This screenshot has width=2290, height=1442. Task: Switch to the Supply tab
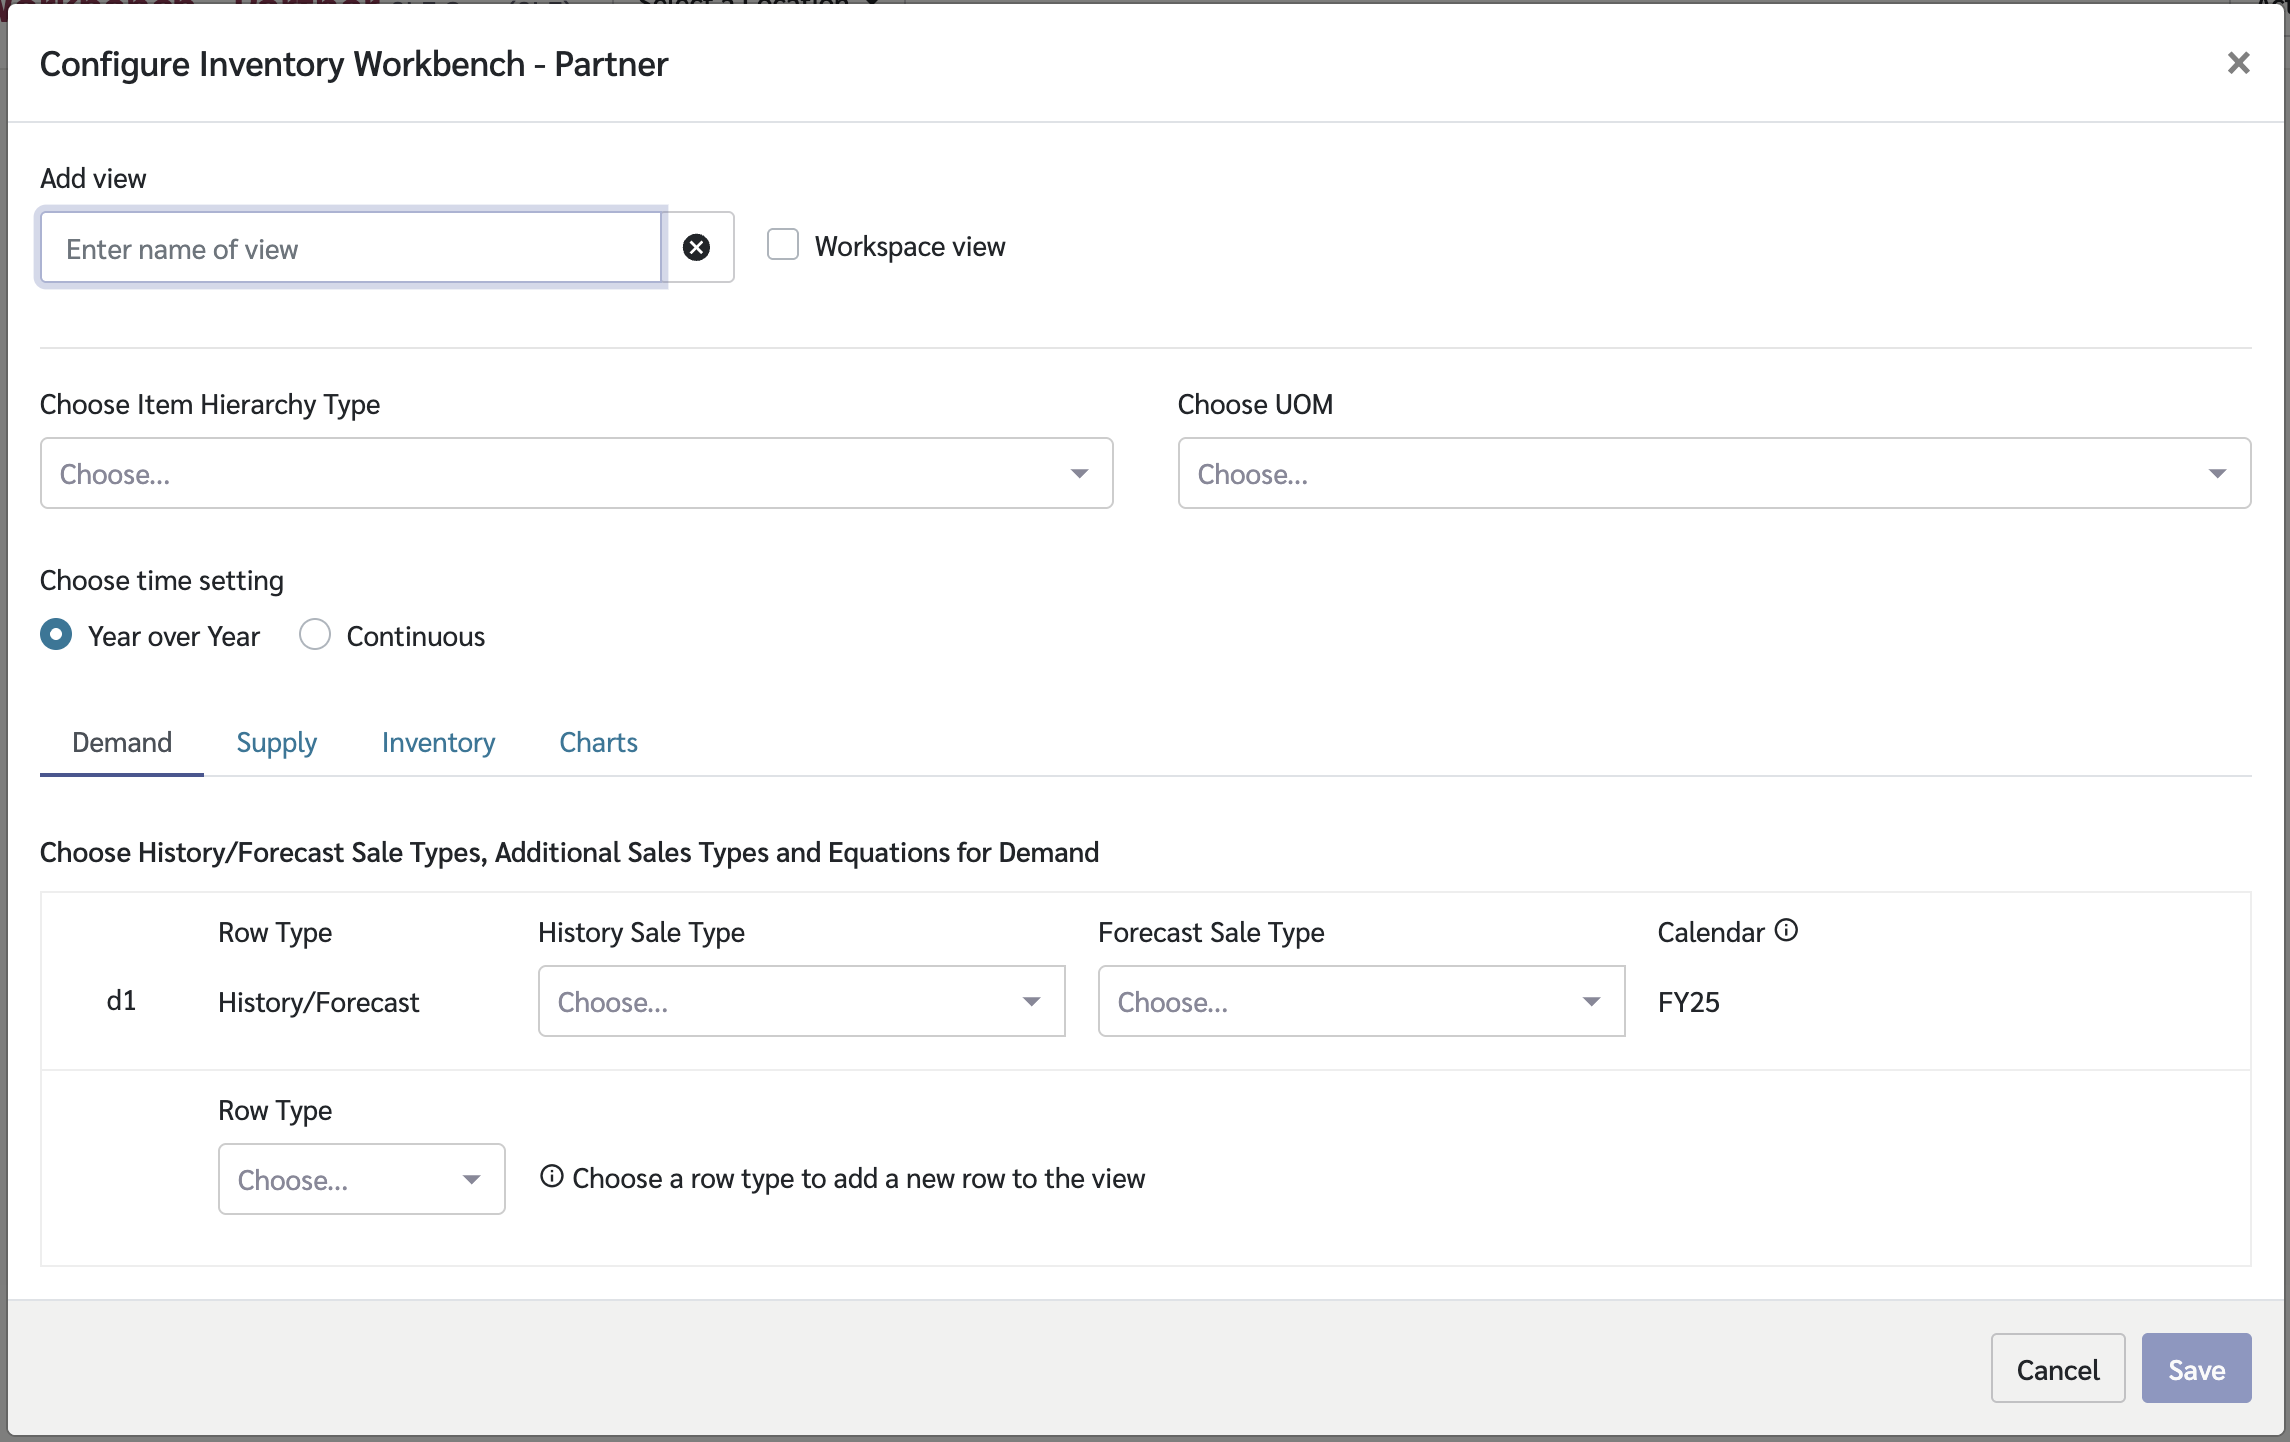coord(276,743)
